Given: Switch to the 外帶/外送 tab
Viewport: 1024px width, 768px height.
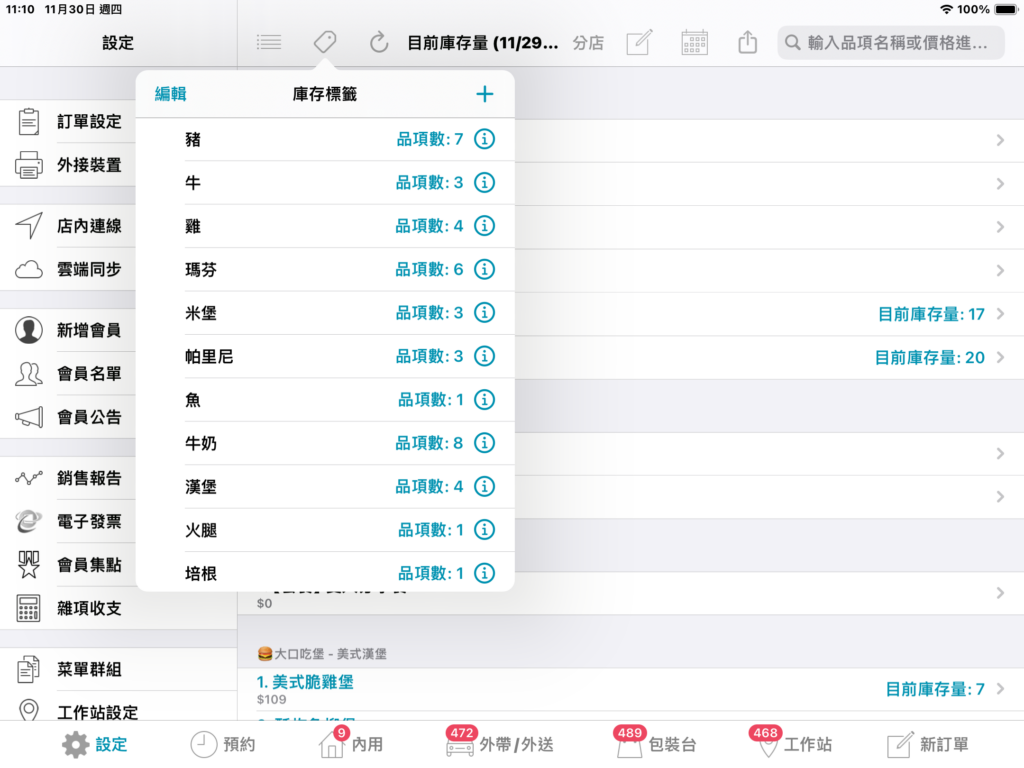Looking at the screenshot, I should click(x=500, y=743).
